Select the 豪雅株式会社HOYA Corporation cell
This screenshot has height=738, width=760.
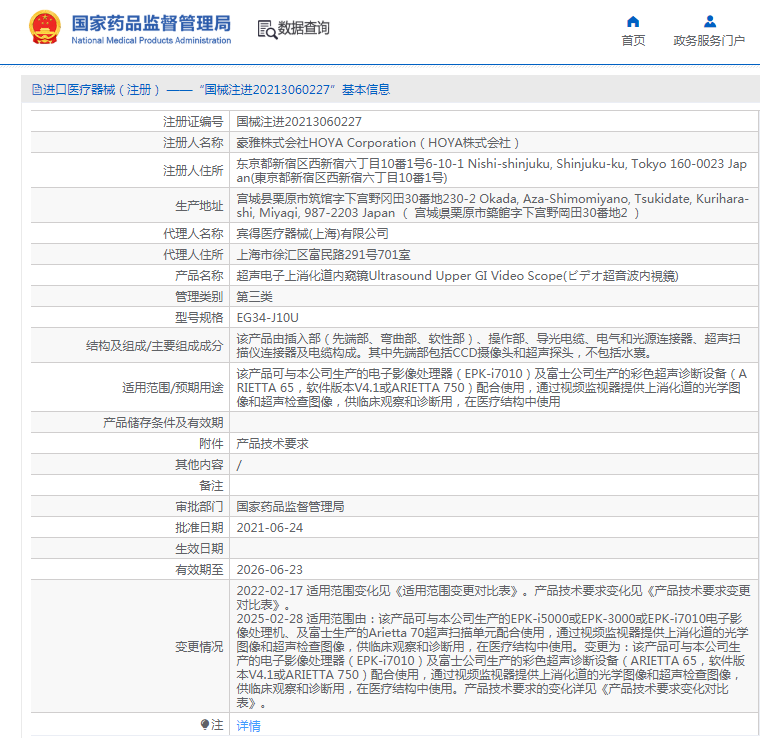click(x=493, y=142)
